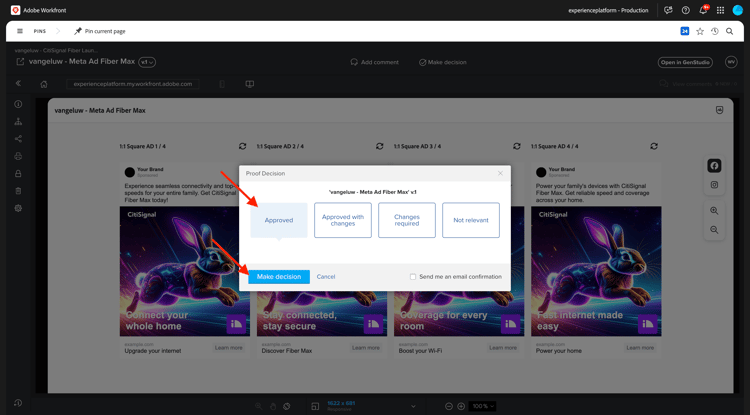Close the Proof Decision dialog
The height and width of the screenshot is (415, 750).
point(500,173)
